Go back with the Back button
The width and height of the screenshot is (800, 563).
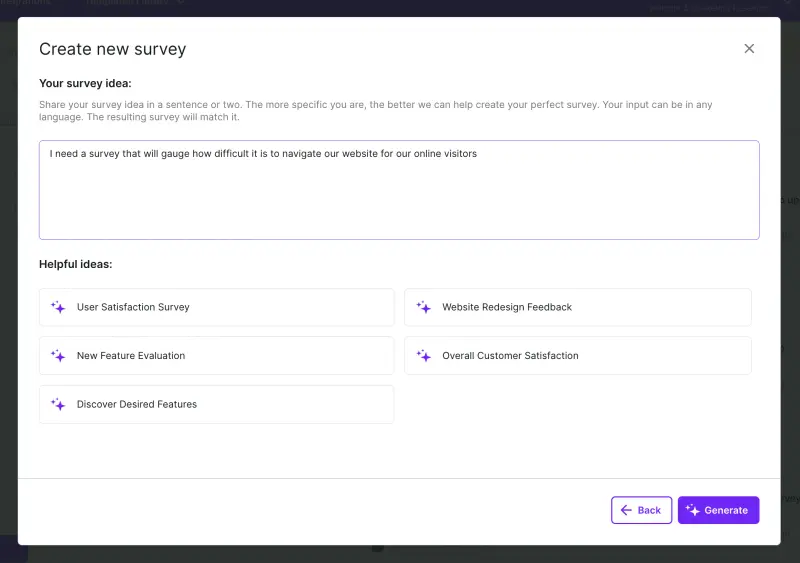tap(641, 510)
